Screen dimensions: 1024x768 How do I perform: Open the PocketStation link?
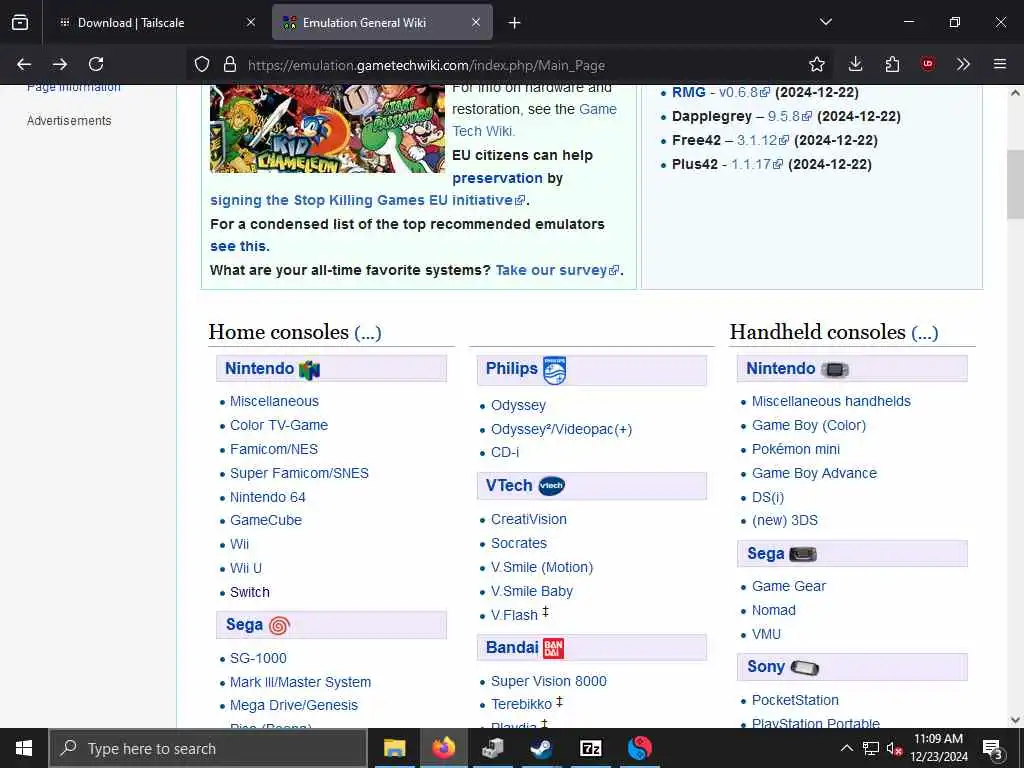pyautogui.click(x=795, y=700)
